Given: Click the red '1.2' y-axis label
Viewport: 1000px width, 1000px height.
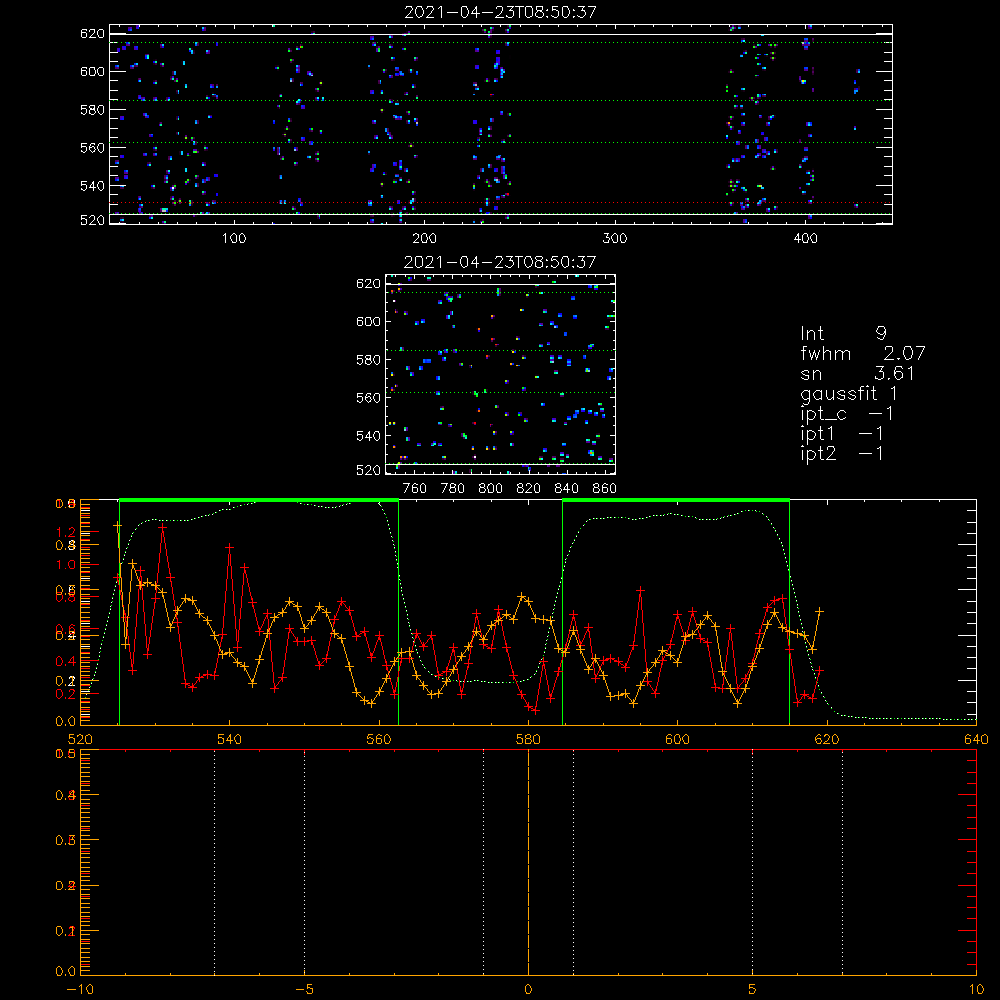Looking at the screenshot, I should coord(66,532).
